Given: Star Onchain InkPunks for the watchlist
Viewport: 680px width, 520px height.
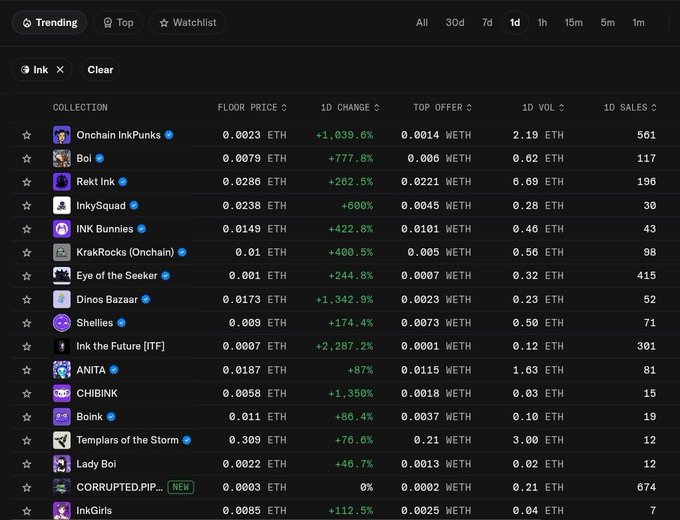Looking at the screenshot, I should click(27, 135).
